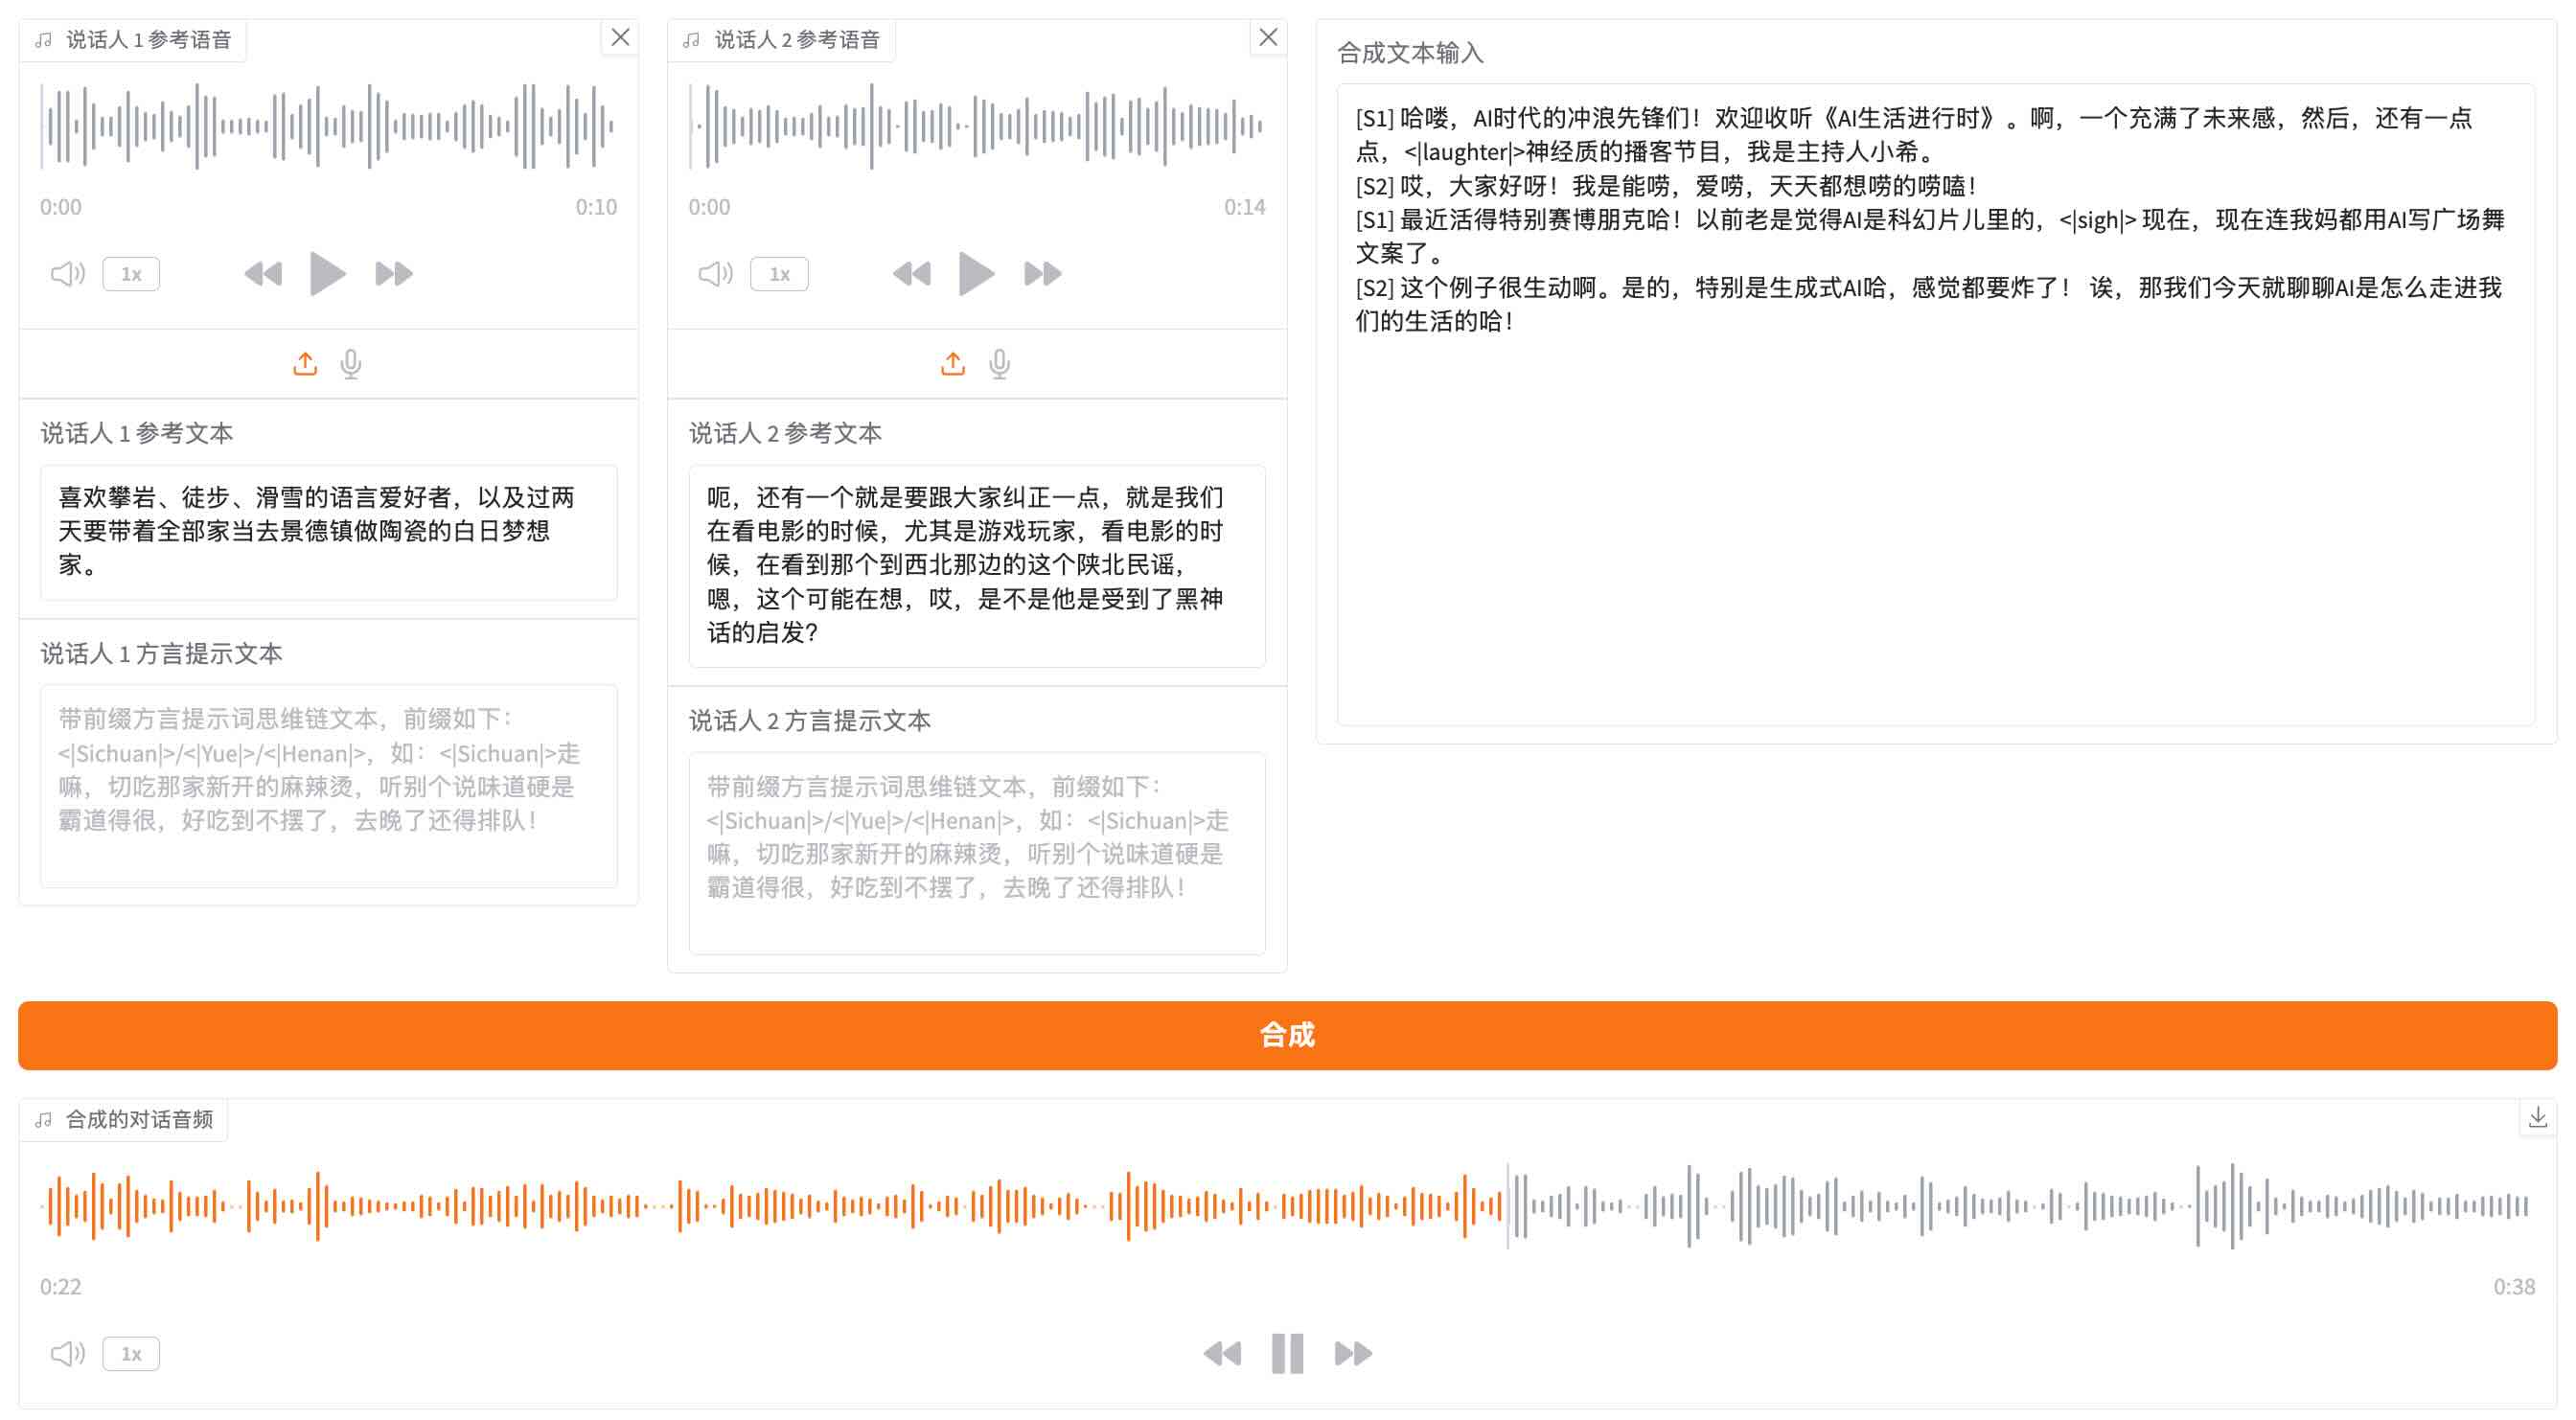Download the synthesized dialogue audio
This screenshot has height=1420, width=2576.
point(2537,1117)
